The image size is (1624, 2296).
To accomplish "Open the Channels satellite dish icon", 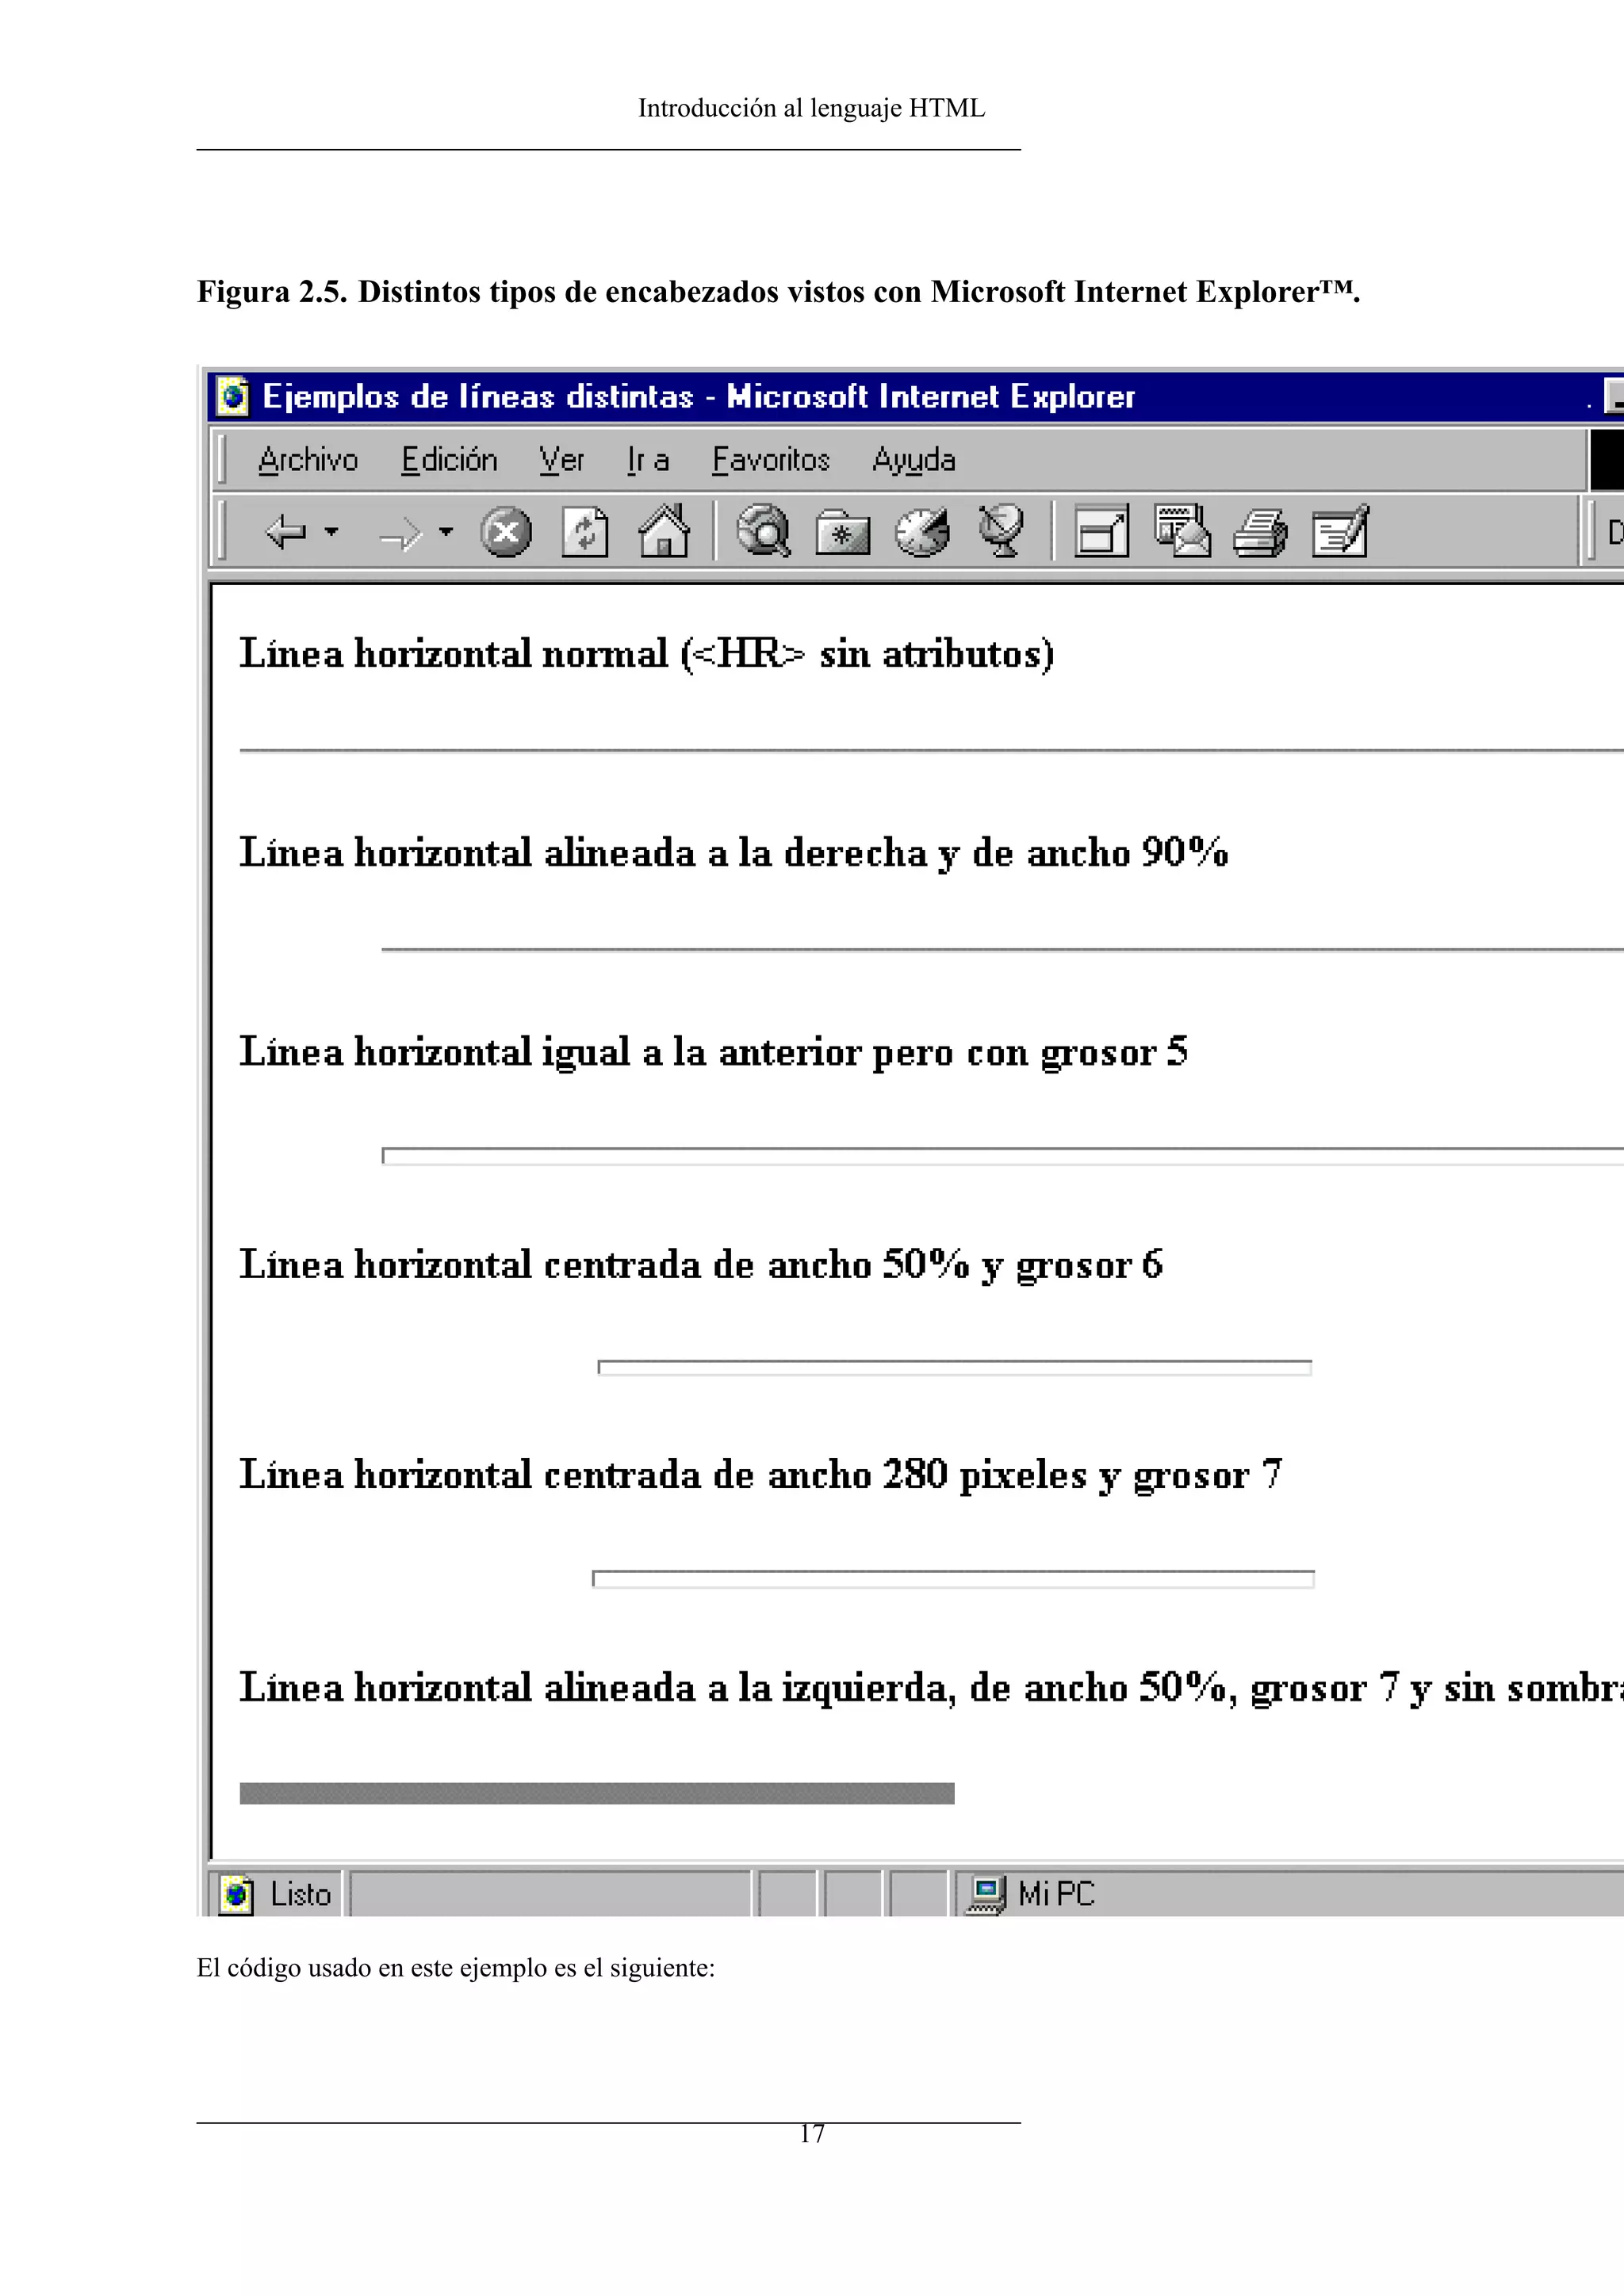I will coord(1001,531).
